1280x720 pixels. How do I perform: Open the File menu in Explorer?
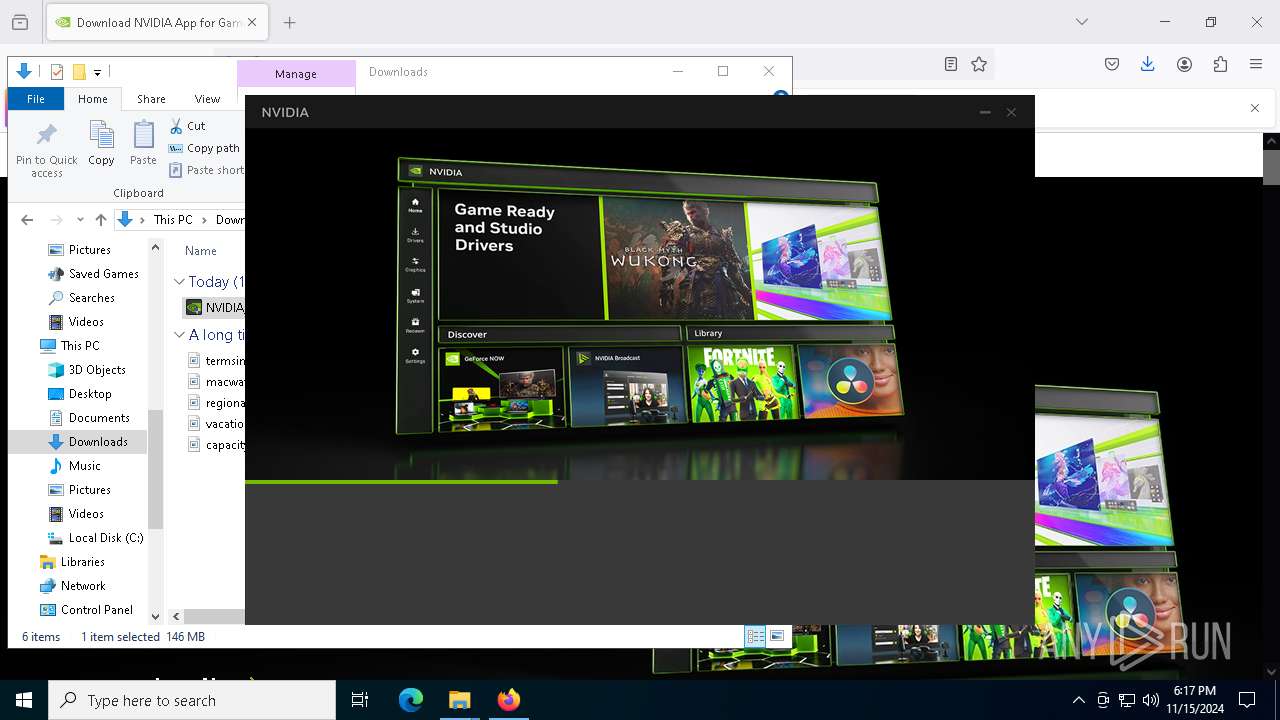[x=36, y=99]
